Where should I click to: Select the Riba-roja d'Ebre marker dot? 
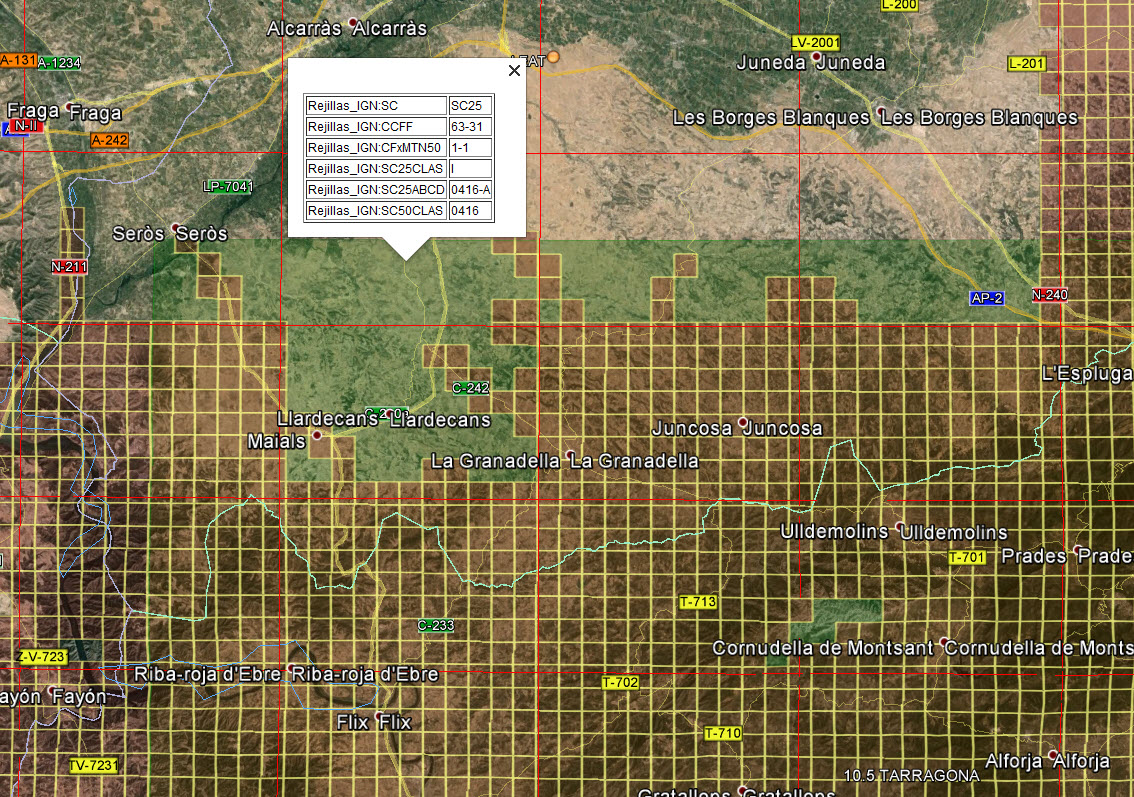tap(291, 668)
